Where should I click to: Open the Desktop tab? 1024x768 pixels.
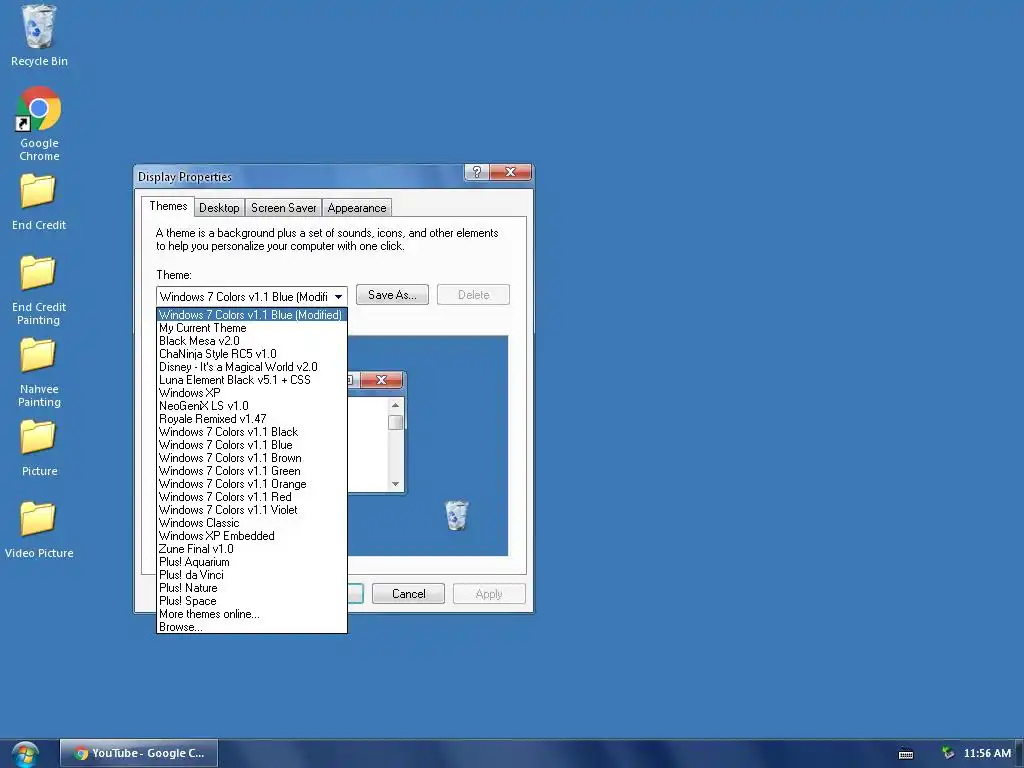coord(219,208)
